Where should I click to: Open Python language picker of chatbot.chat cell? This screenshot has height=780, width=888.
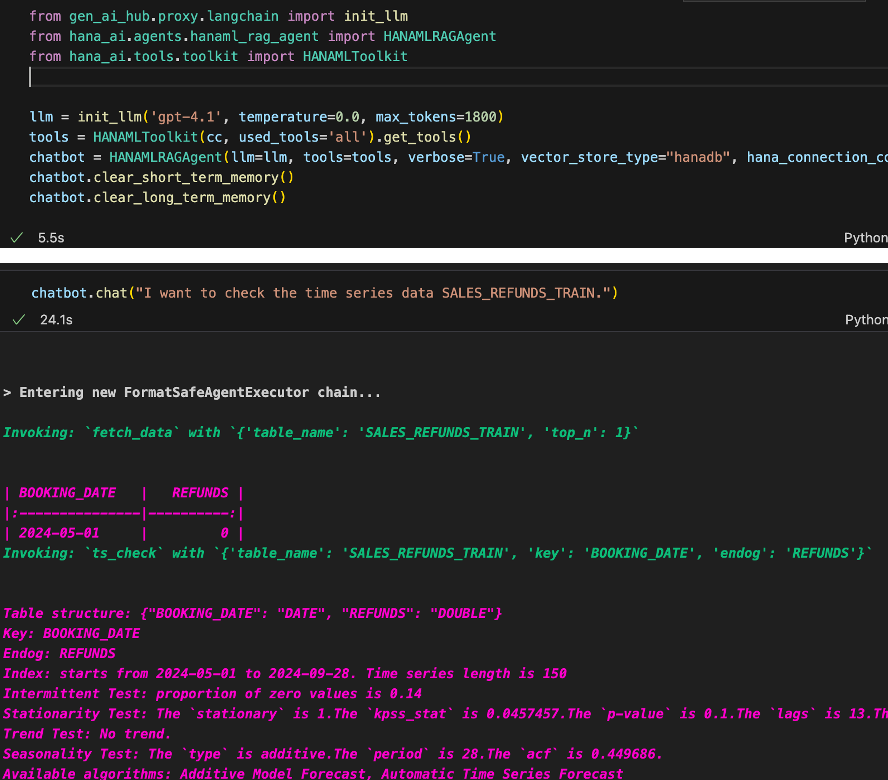coord(865,320)
